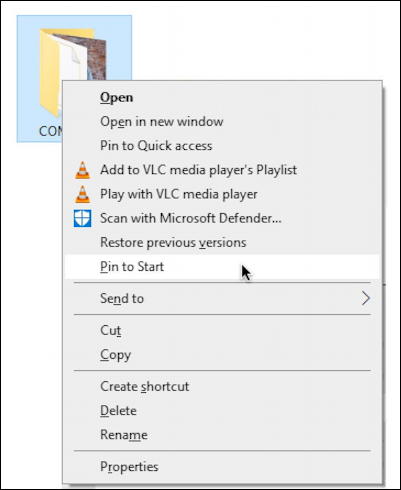The width and height of the screenshot is (401, 490).
Task: Click the Microsoft Defender shield icon
Action: [x=82, y=218]
